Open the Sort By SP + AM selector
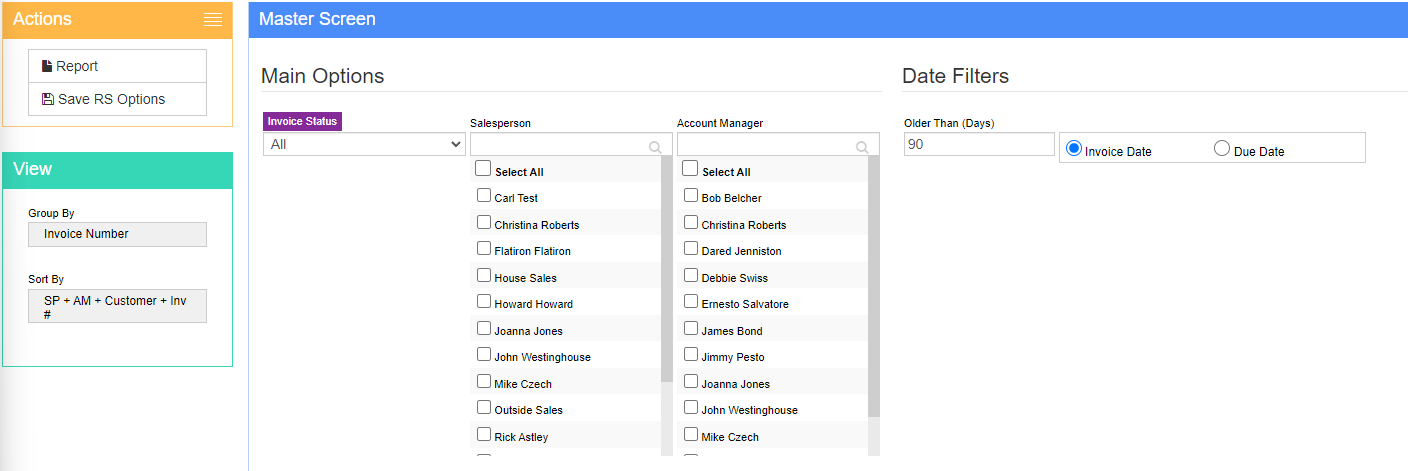This screenshot has width=1408, height=471. (118, 306)
